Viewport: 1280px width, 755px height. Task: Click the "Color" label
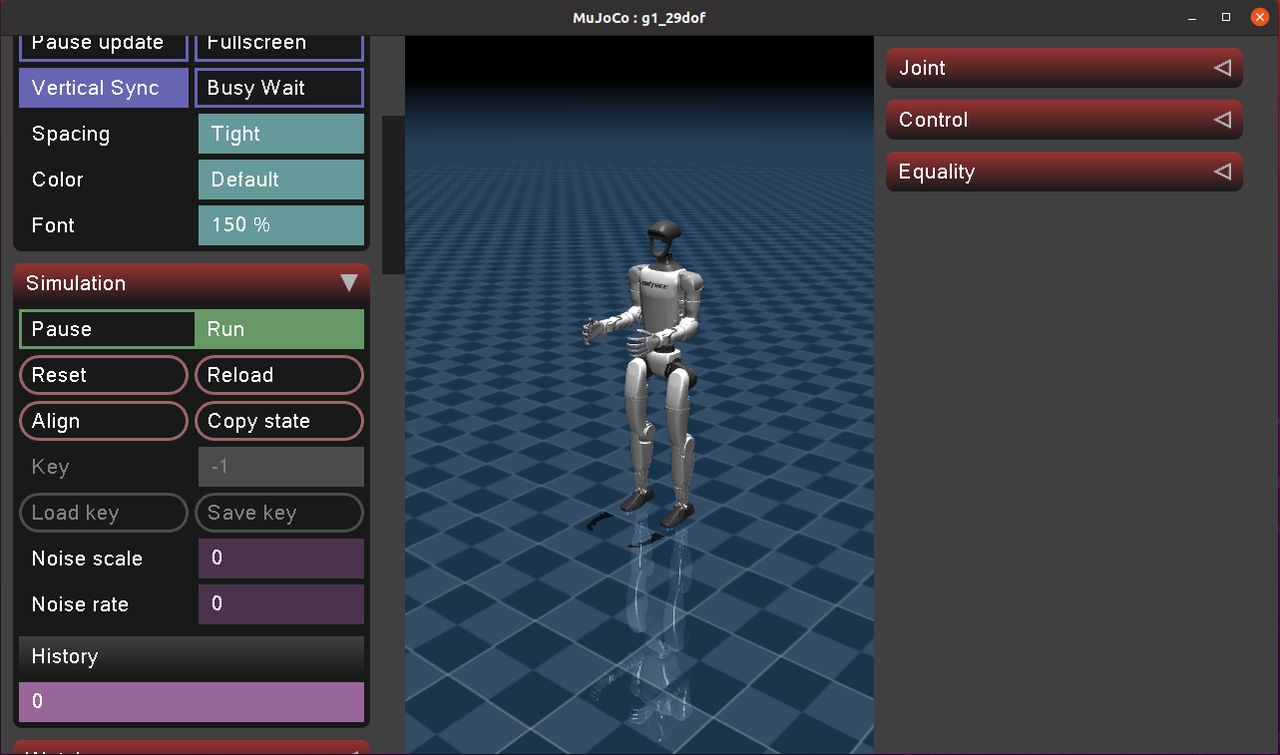pyautogui.click(x=58, y=180)
